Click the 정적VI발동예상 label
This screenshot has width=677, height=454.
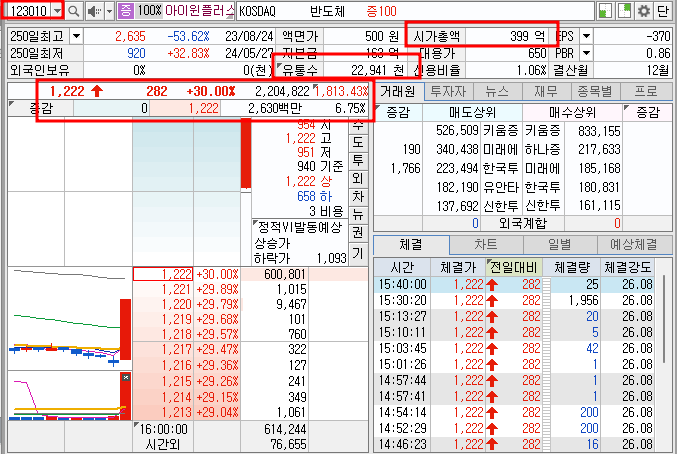[300, 227]
